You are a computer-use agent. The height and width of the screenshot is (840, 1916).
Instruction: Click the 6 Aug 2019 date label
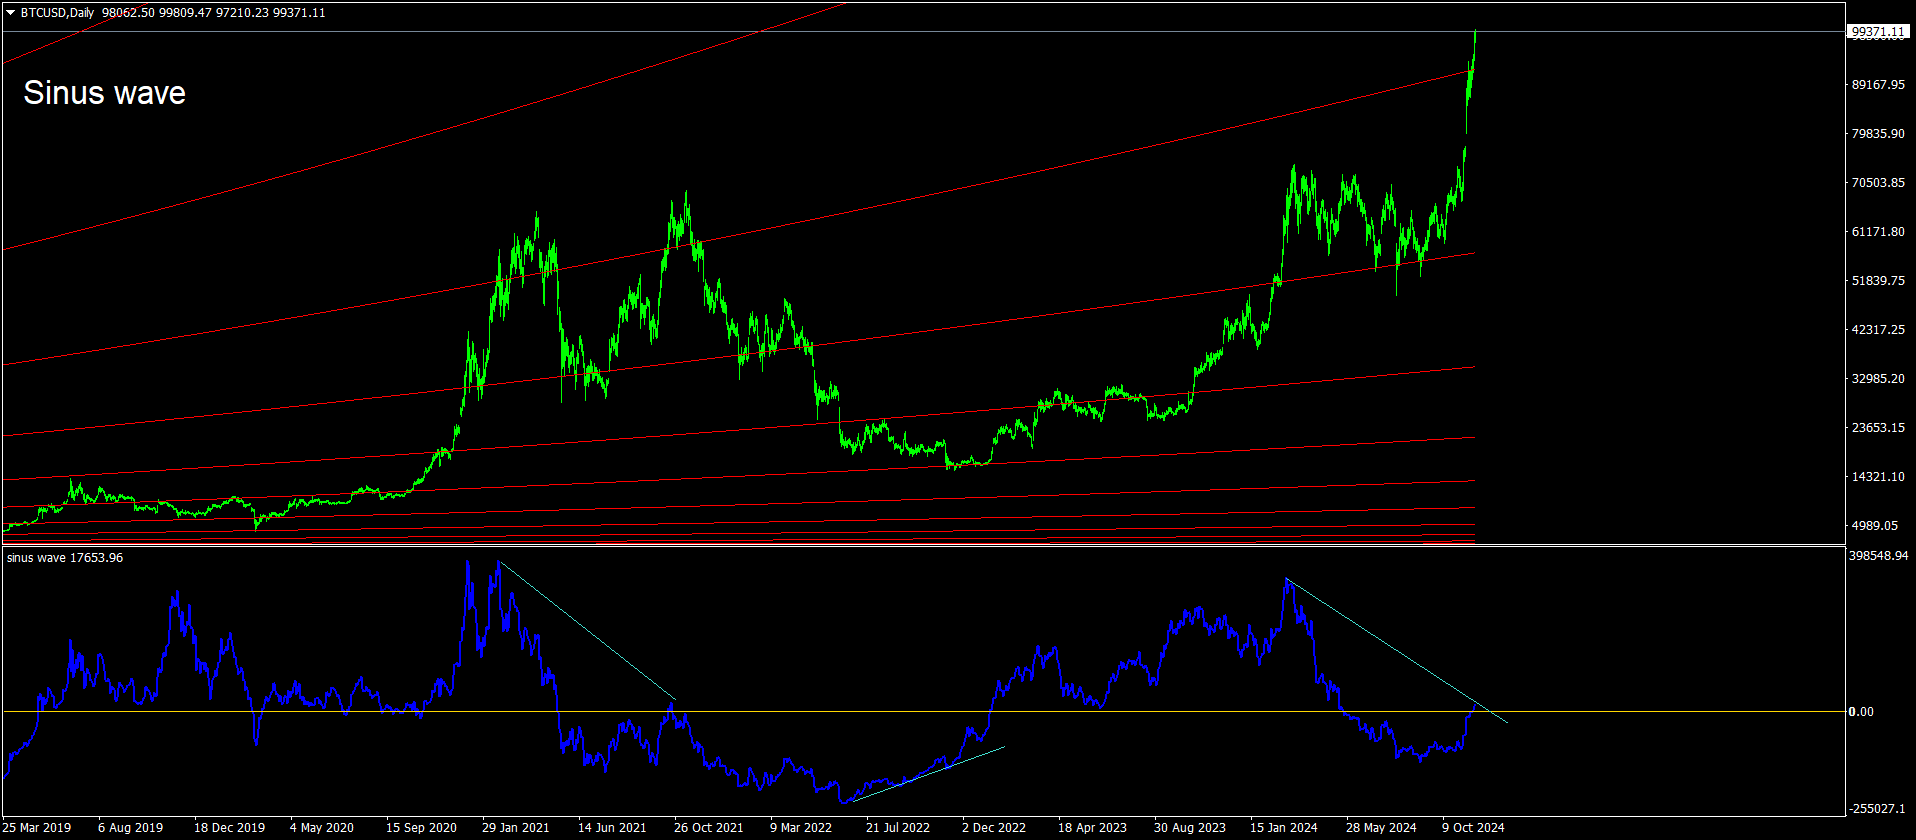coord(130,828)
